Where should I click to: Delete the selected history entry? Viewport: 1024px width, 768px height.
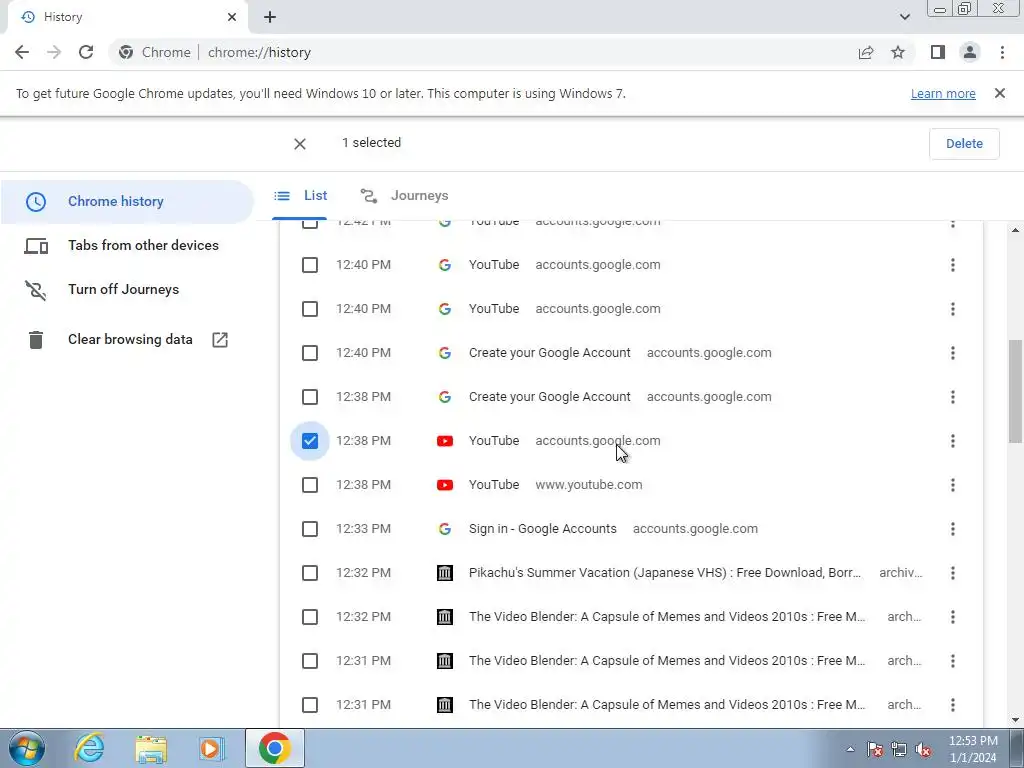click(964, 144)
